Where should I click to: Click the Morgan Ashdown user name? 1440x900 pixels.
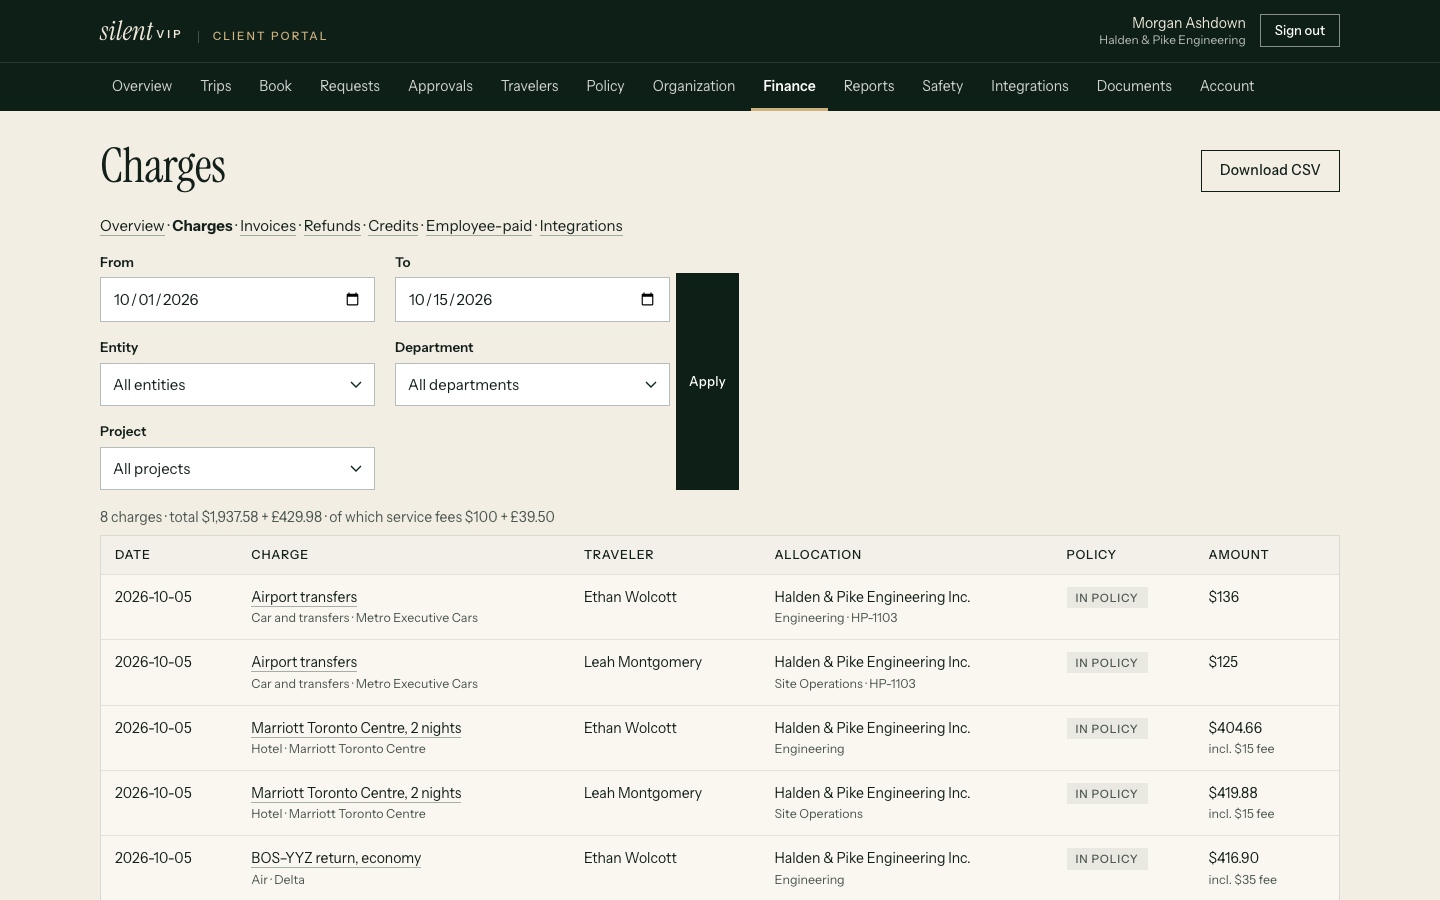click(1189, 23)
